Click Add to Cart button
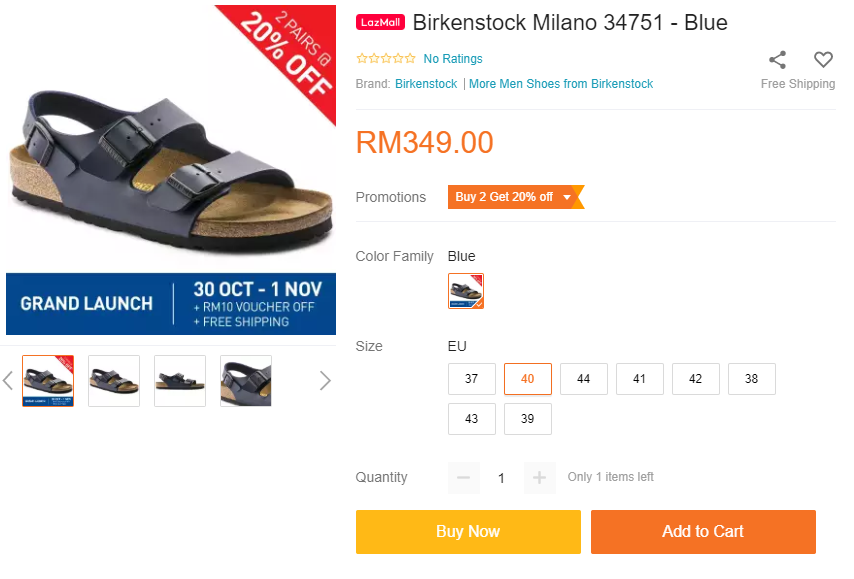 (703, 532)
